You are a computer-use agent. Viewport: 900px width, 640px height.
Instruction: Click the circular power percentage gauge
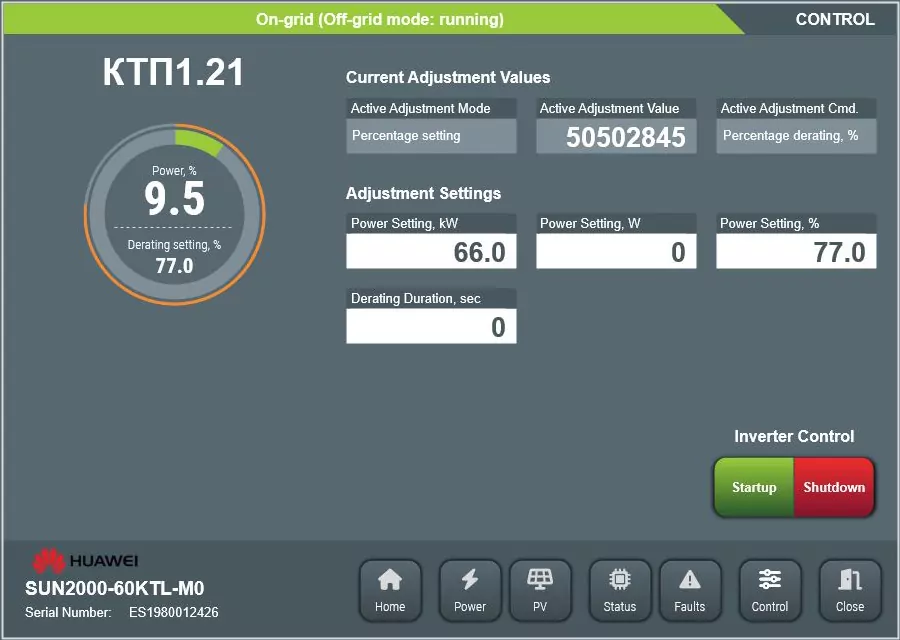(174, 214)
